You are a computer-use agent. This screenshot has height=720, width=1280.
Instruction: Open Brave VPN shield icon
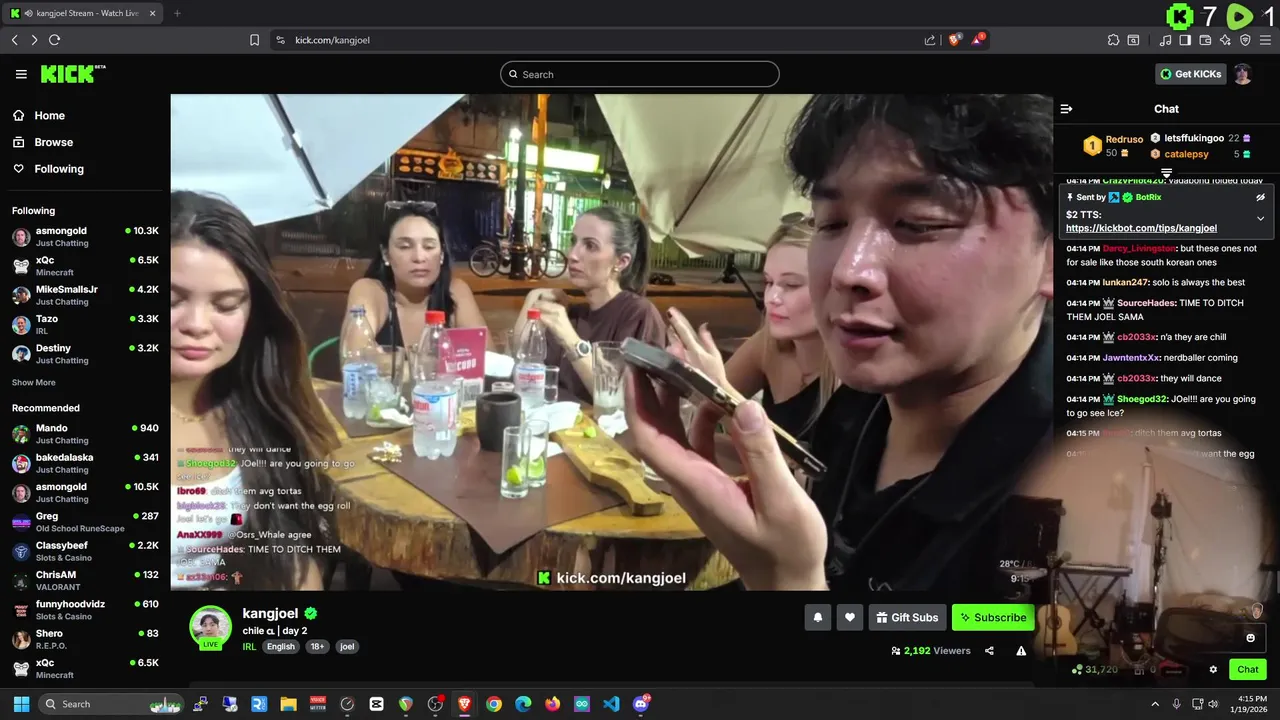1245,40
